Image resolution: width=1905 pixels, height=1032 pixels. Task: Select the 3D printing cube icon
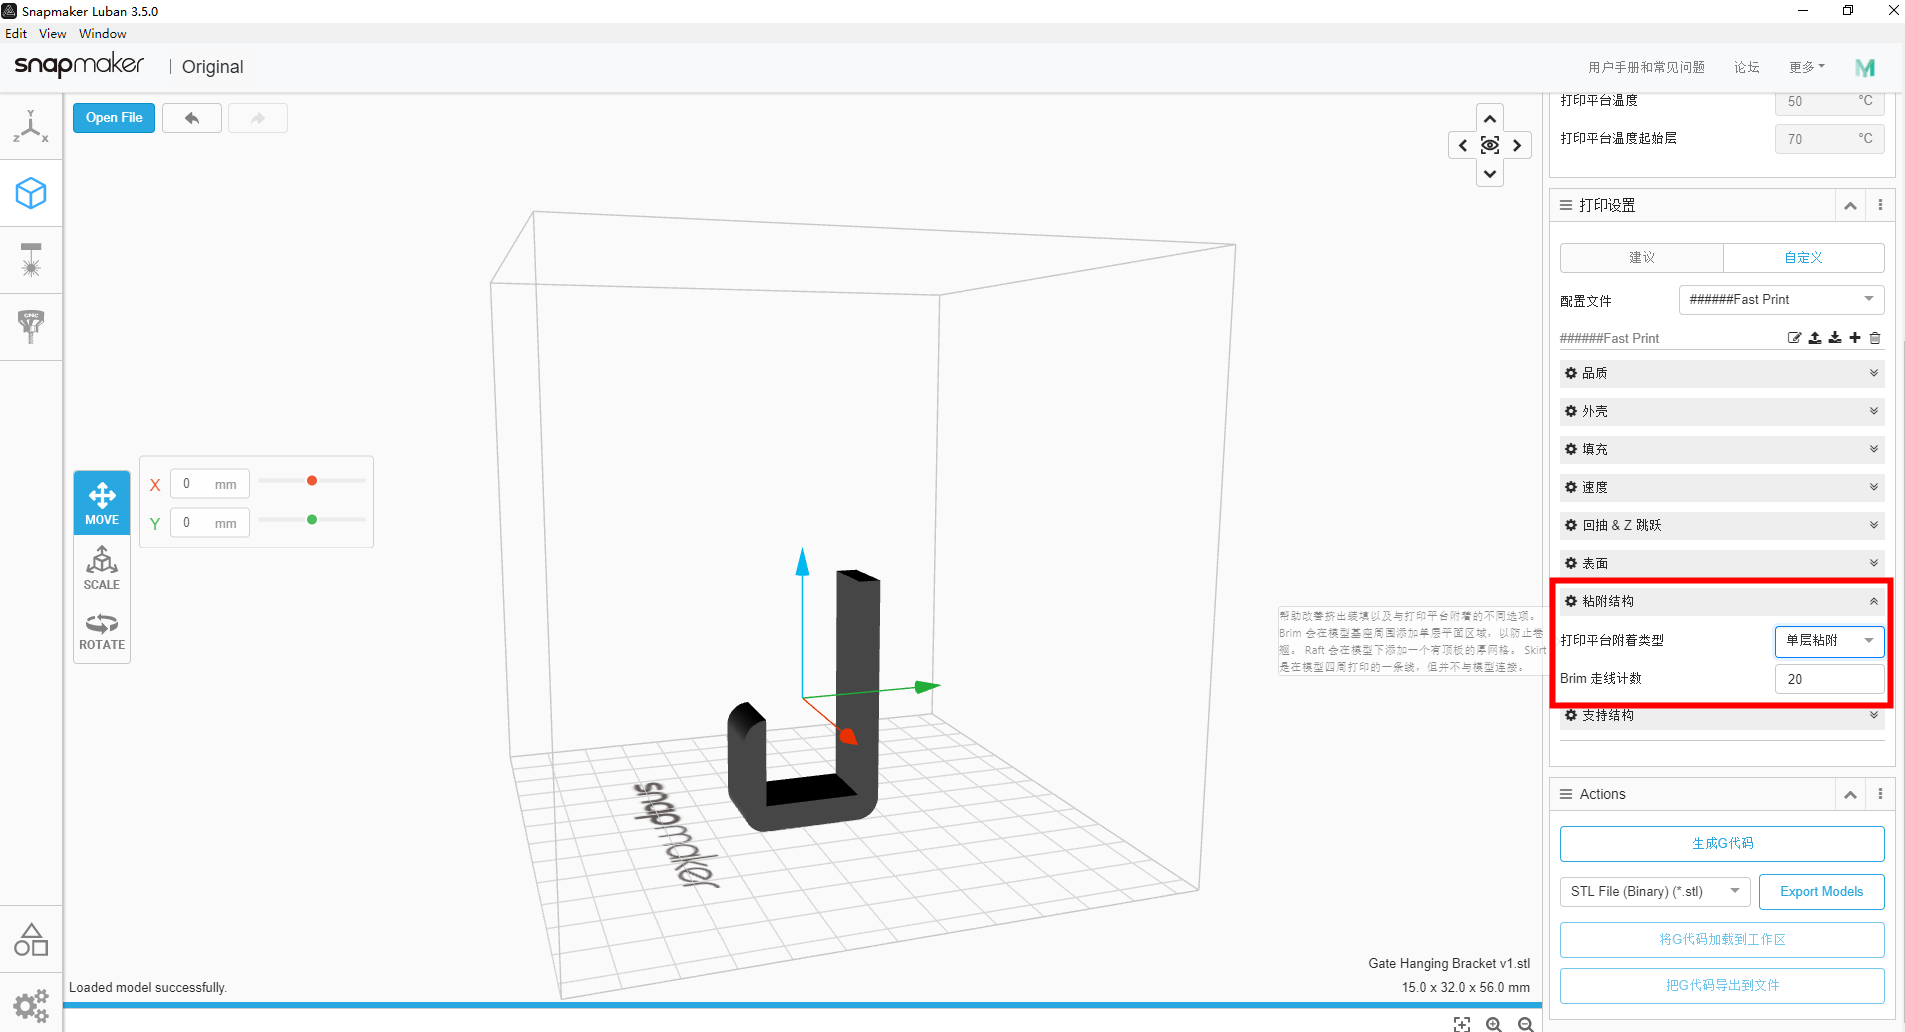(31, 193)
